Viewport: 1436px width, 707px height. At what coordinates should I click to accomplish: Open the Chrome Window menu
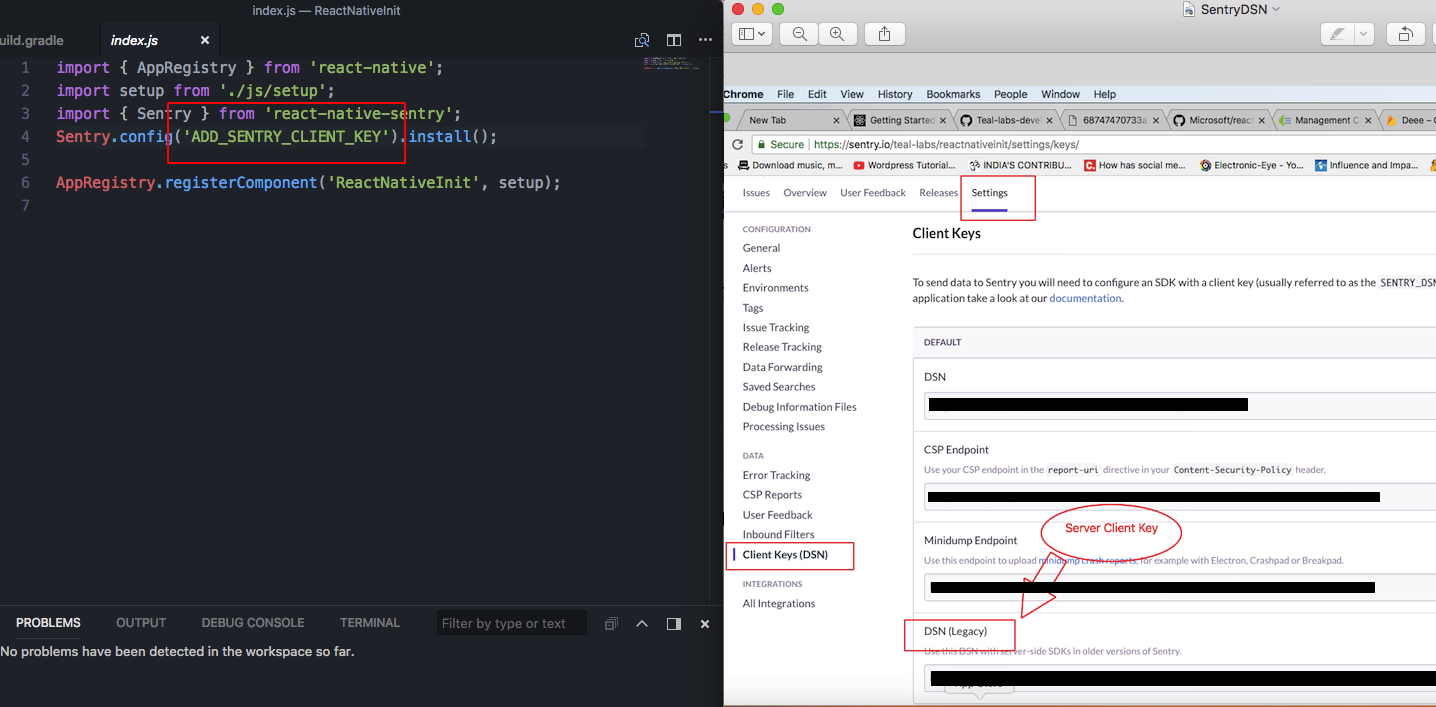pyautogui.click(x=1061, y=94)
